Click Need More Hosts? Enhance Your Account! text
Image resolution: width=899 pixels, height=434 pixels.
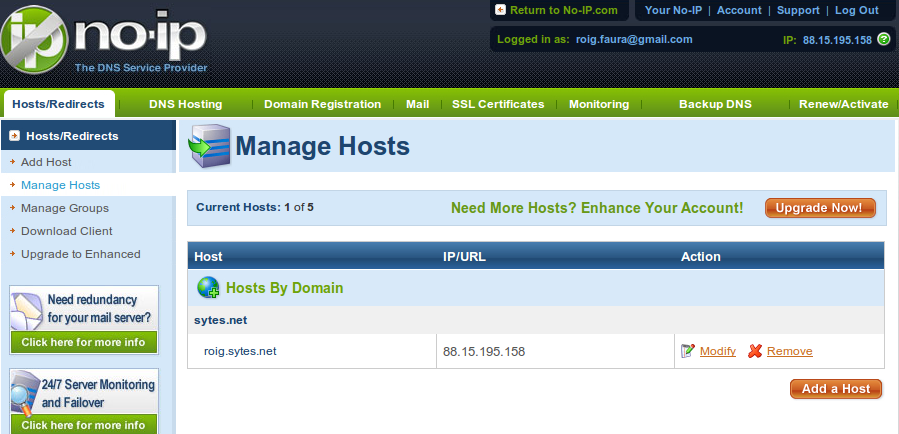click(x=597, y=208)
